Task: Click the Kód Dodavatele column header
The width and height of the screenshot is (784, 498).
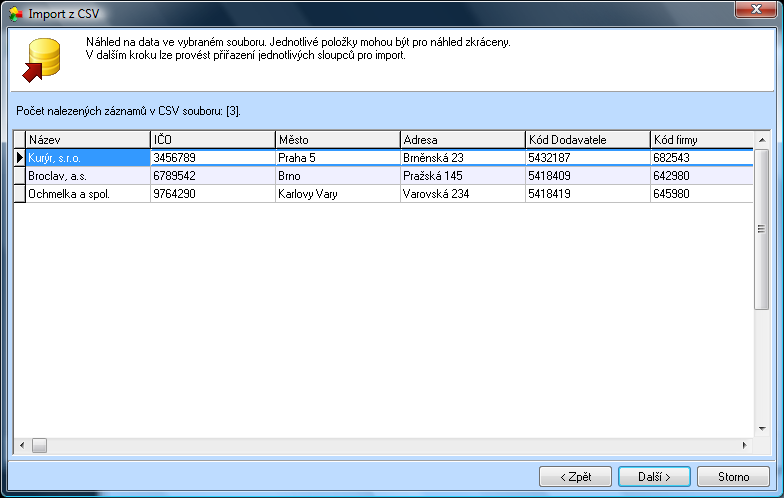Action: [588, 140]
